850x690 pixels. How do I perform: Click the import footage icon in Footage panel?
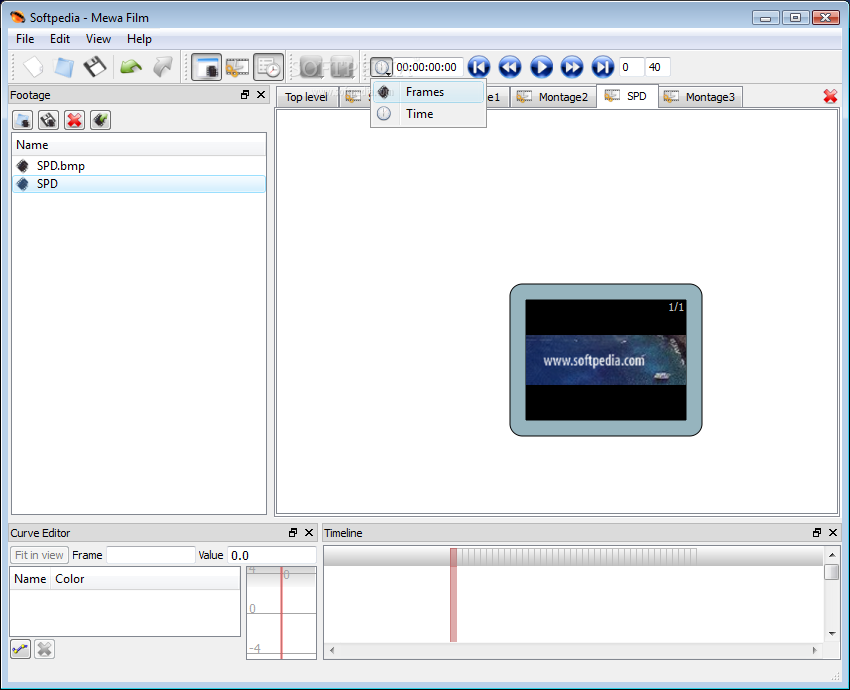click(x=23, y=120)
